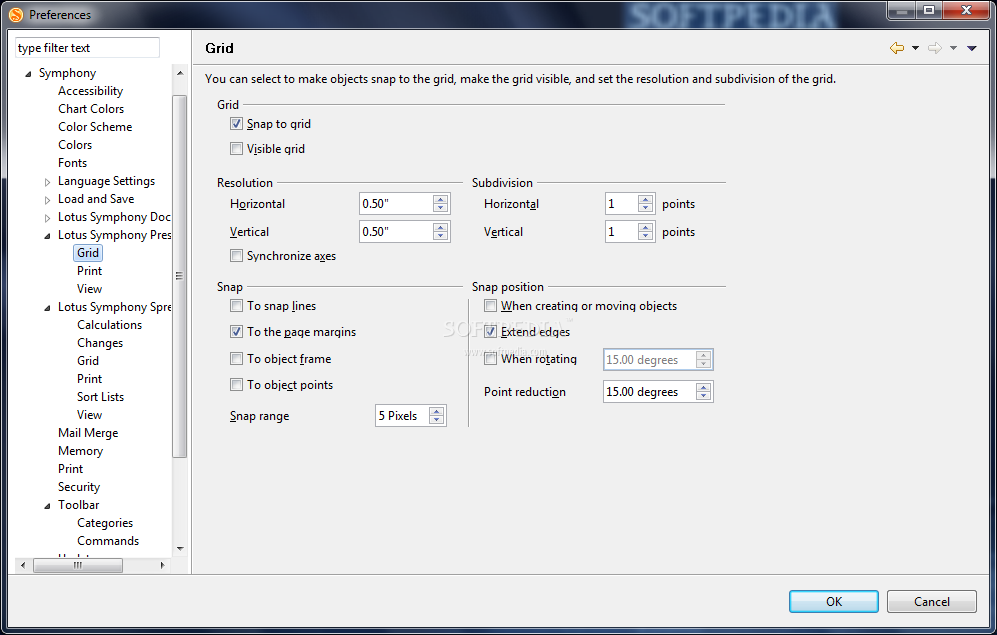The width and height of the screenshot is (997, 635).
Task: Open the Security preference page
Action: click(79, 487)
